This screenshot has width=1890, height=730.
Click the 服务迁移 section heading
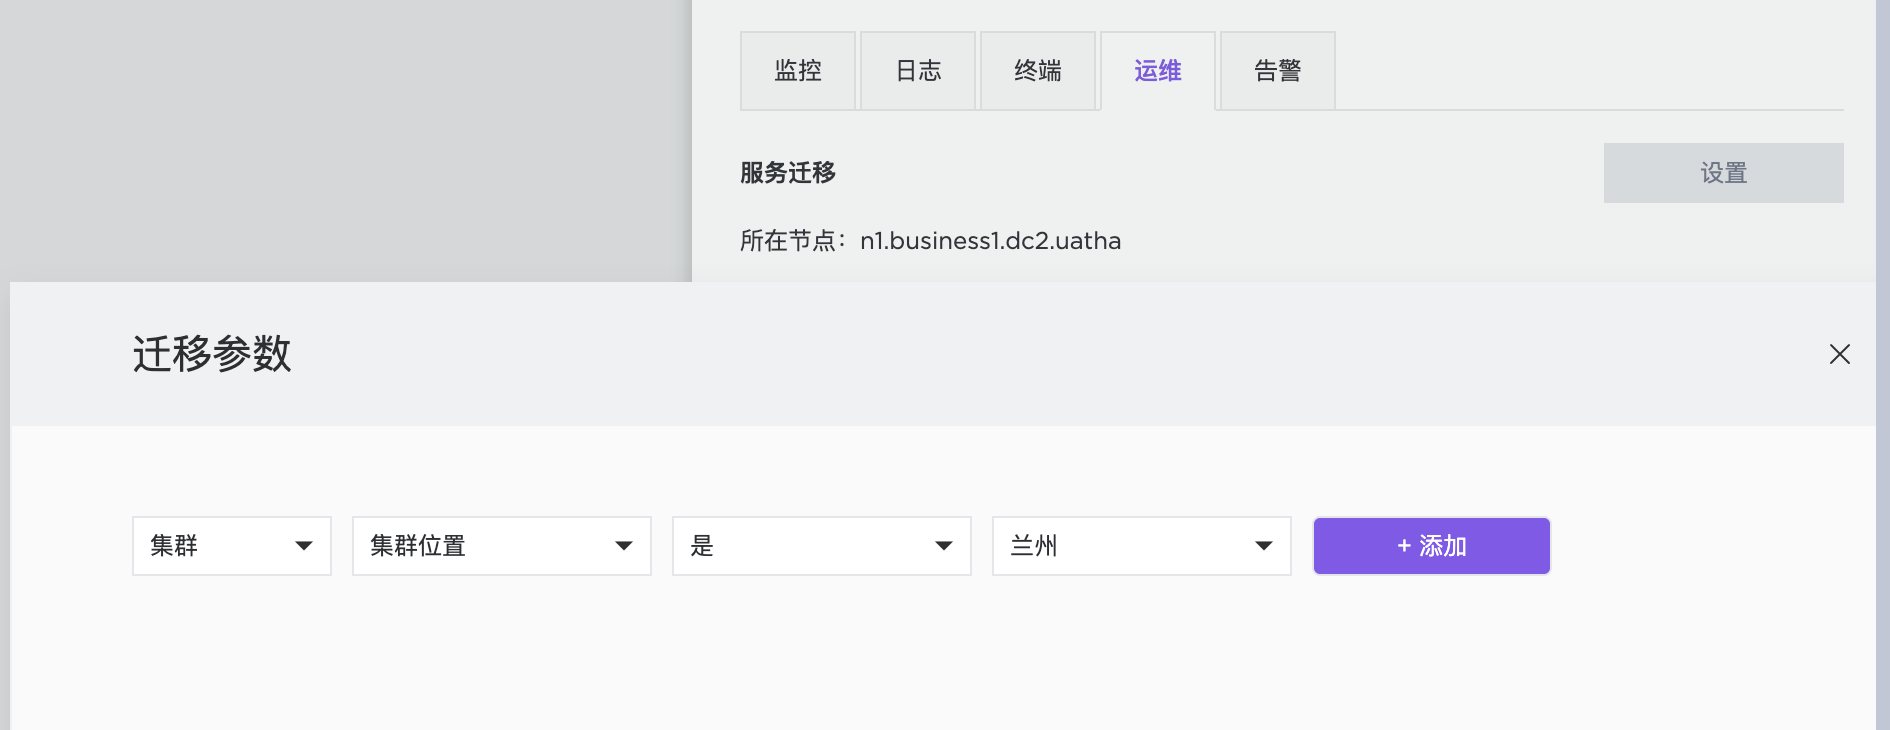click(788, 173)
